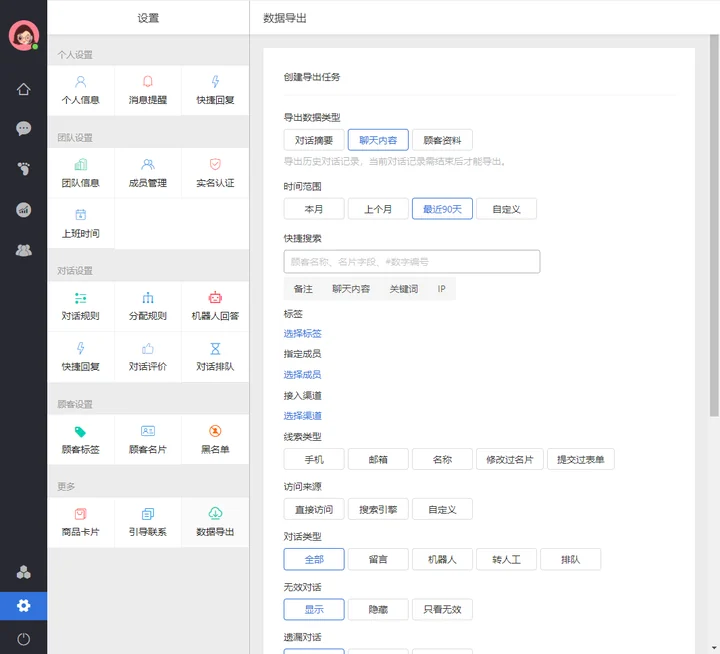This screenshot has height=654, width=720.
Task: Open the visitor footprint sidebar icon
Action: pos(23,169)
